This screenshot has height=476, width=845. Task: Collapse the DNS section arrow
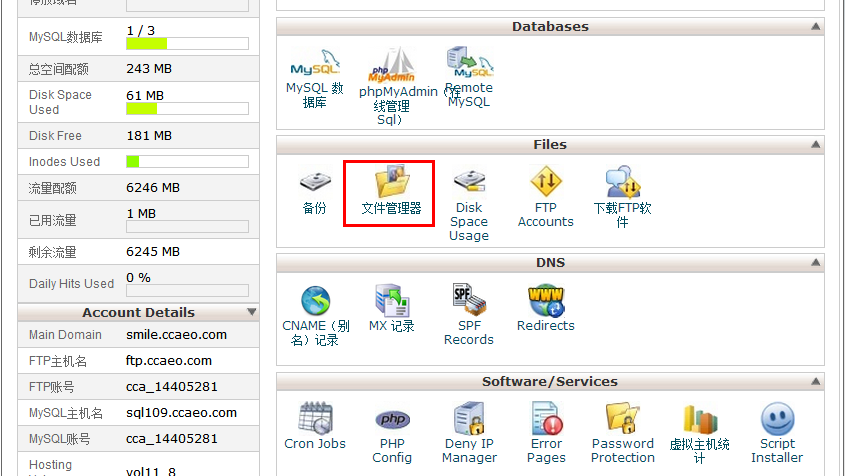pos(815,263)
